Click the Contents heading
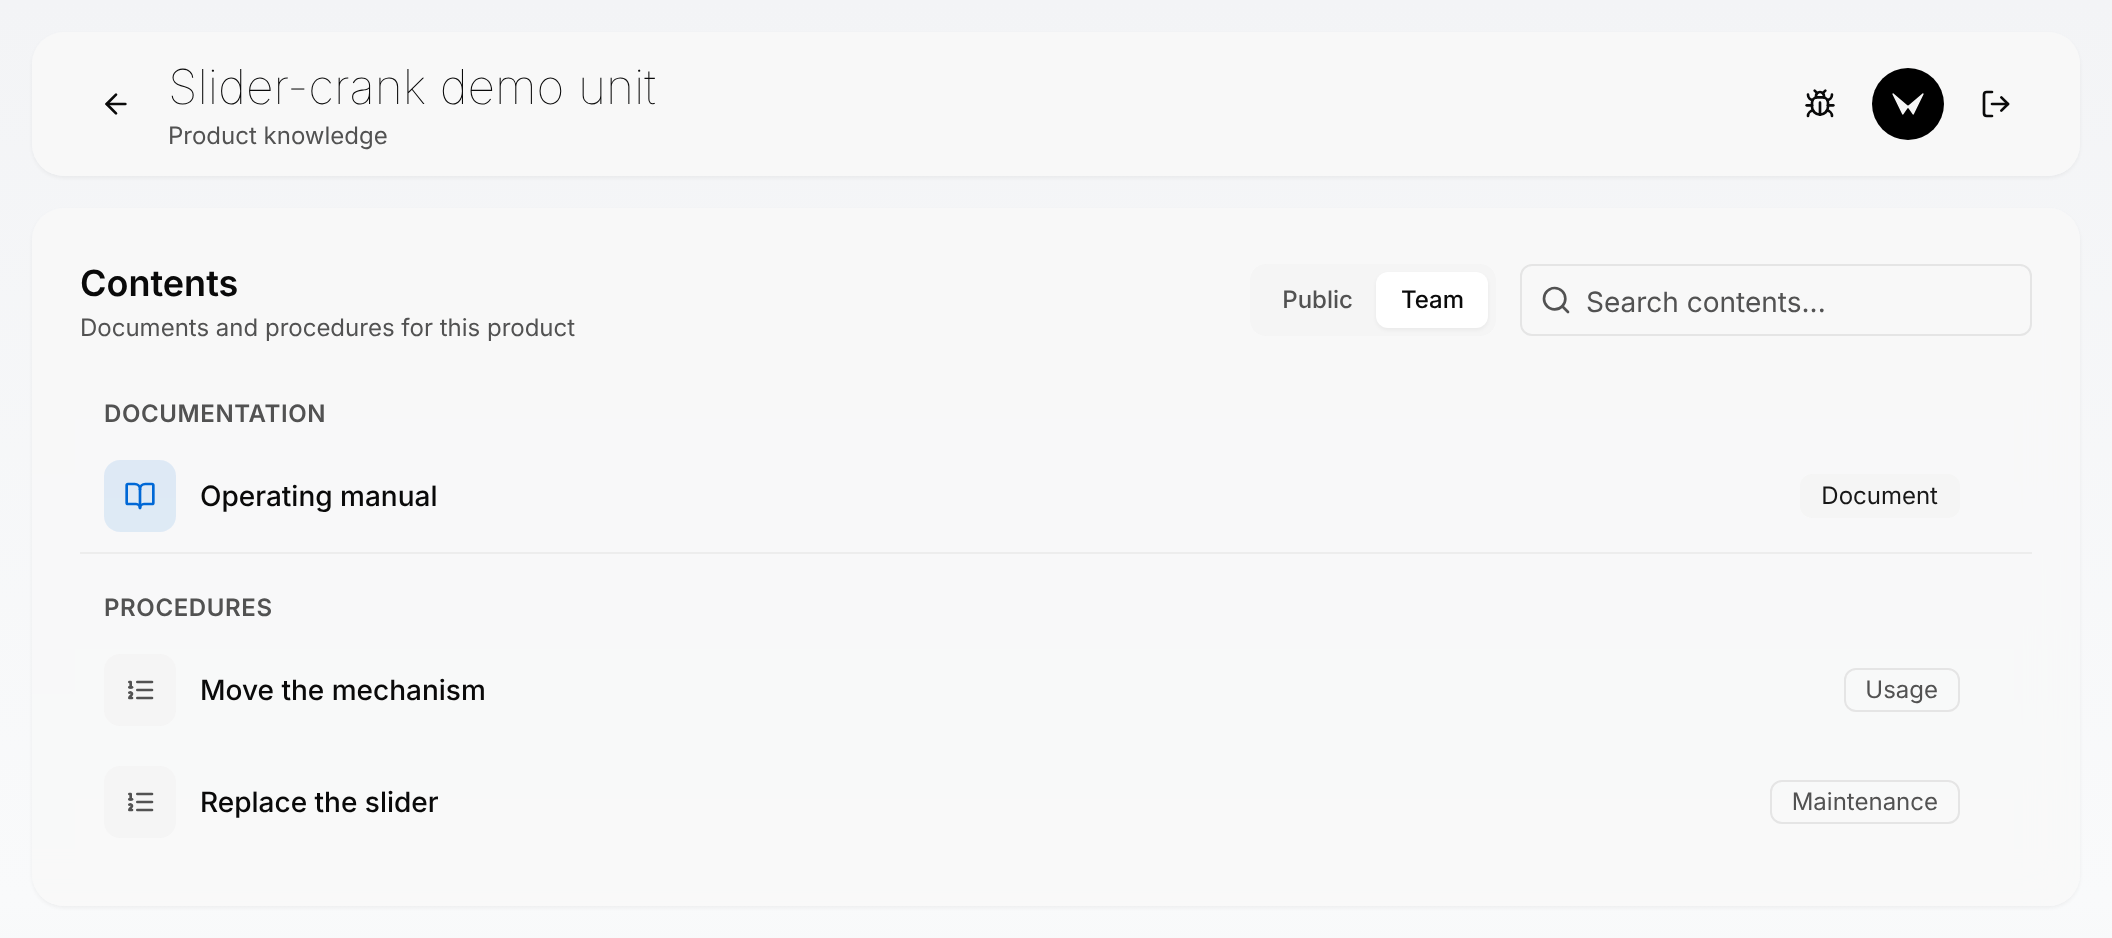Image resolution: width=2112 pixels, height=938 pixels. [159, 284]
